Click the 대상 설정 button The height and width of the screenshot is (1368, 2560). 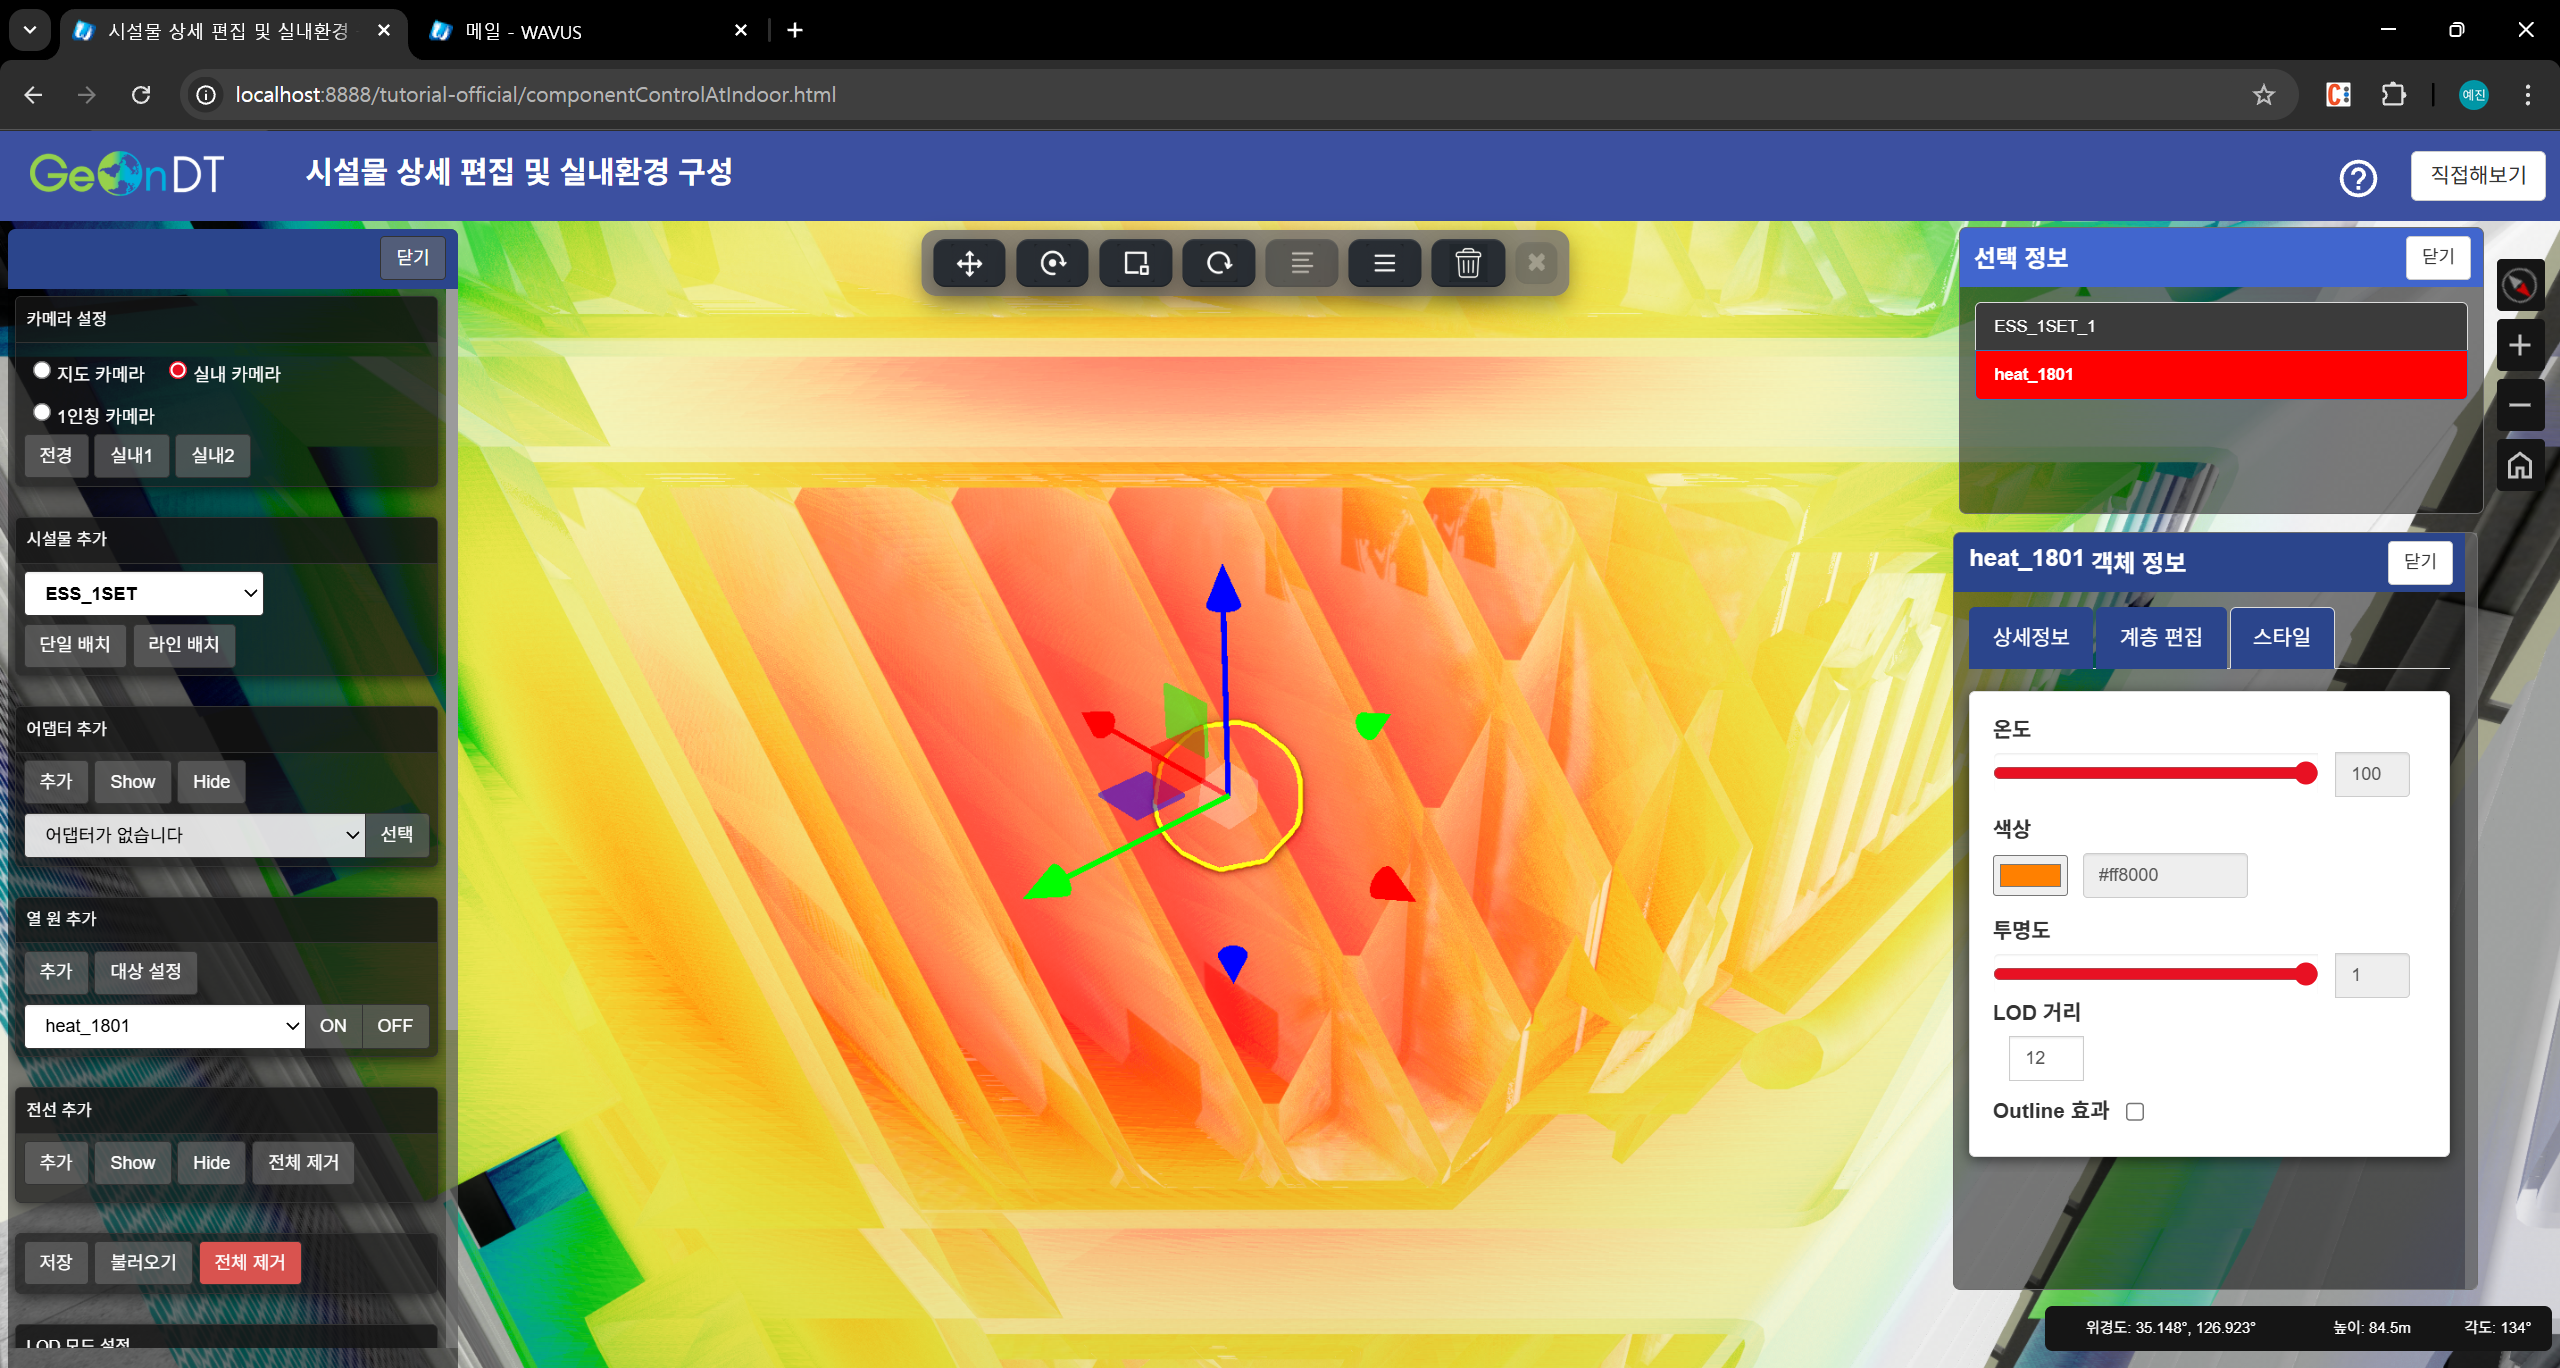click(x=146, y=972)
